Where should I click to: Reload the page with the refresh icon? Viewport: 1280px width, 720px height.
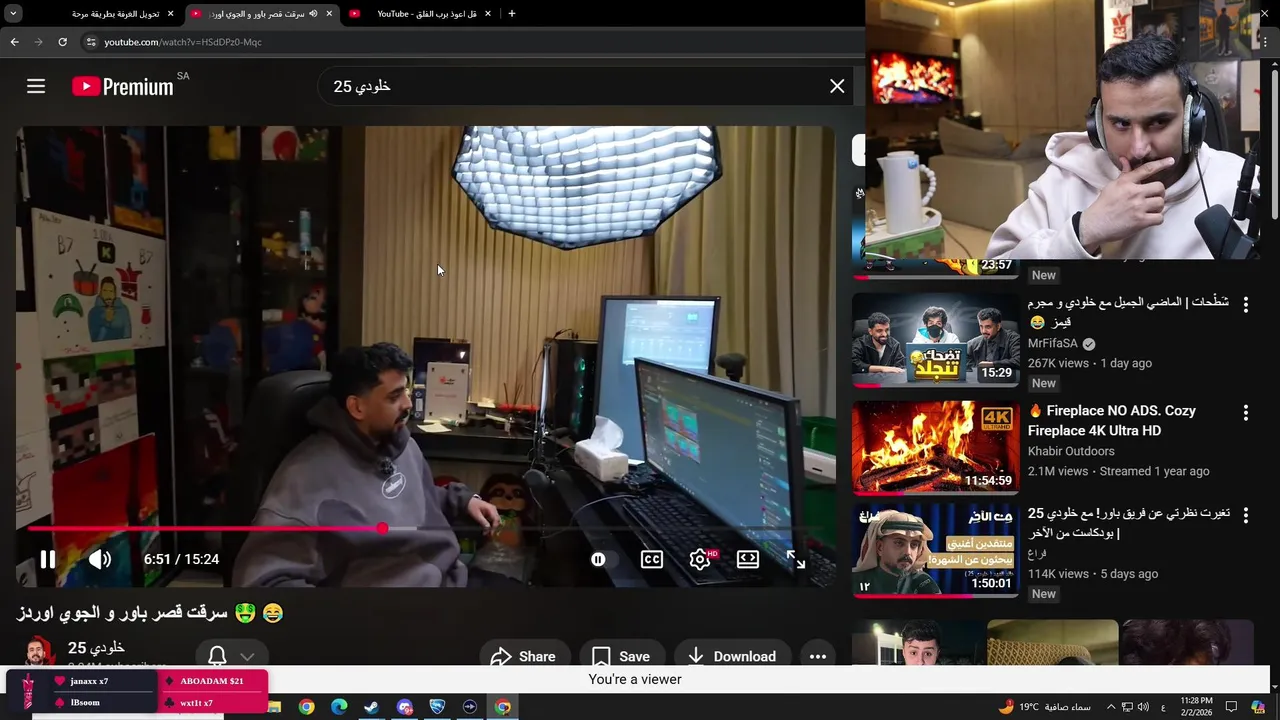point(62,42)
